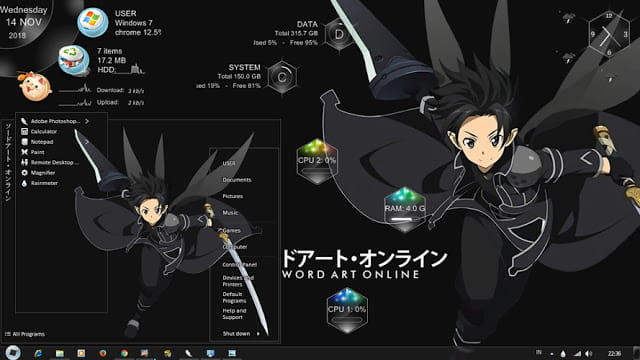The image size is (640, 360).
Task: Click the hexagon analog clock widget
Action: pos(609,34)
